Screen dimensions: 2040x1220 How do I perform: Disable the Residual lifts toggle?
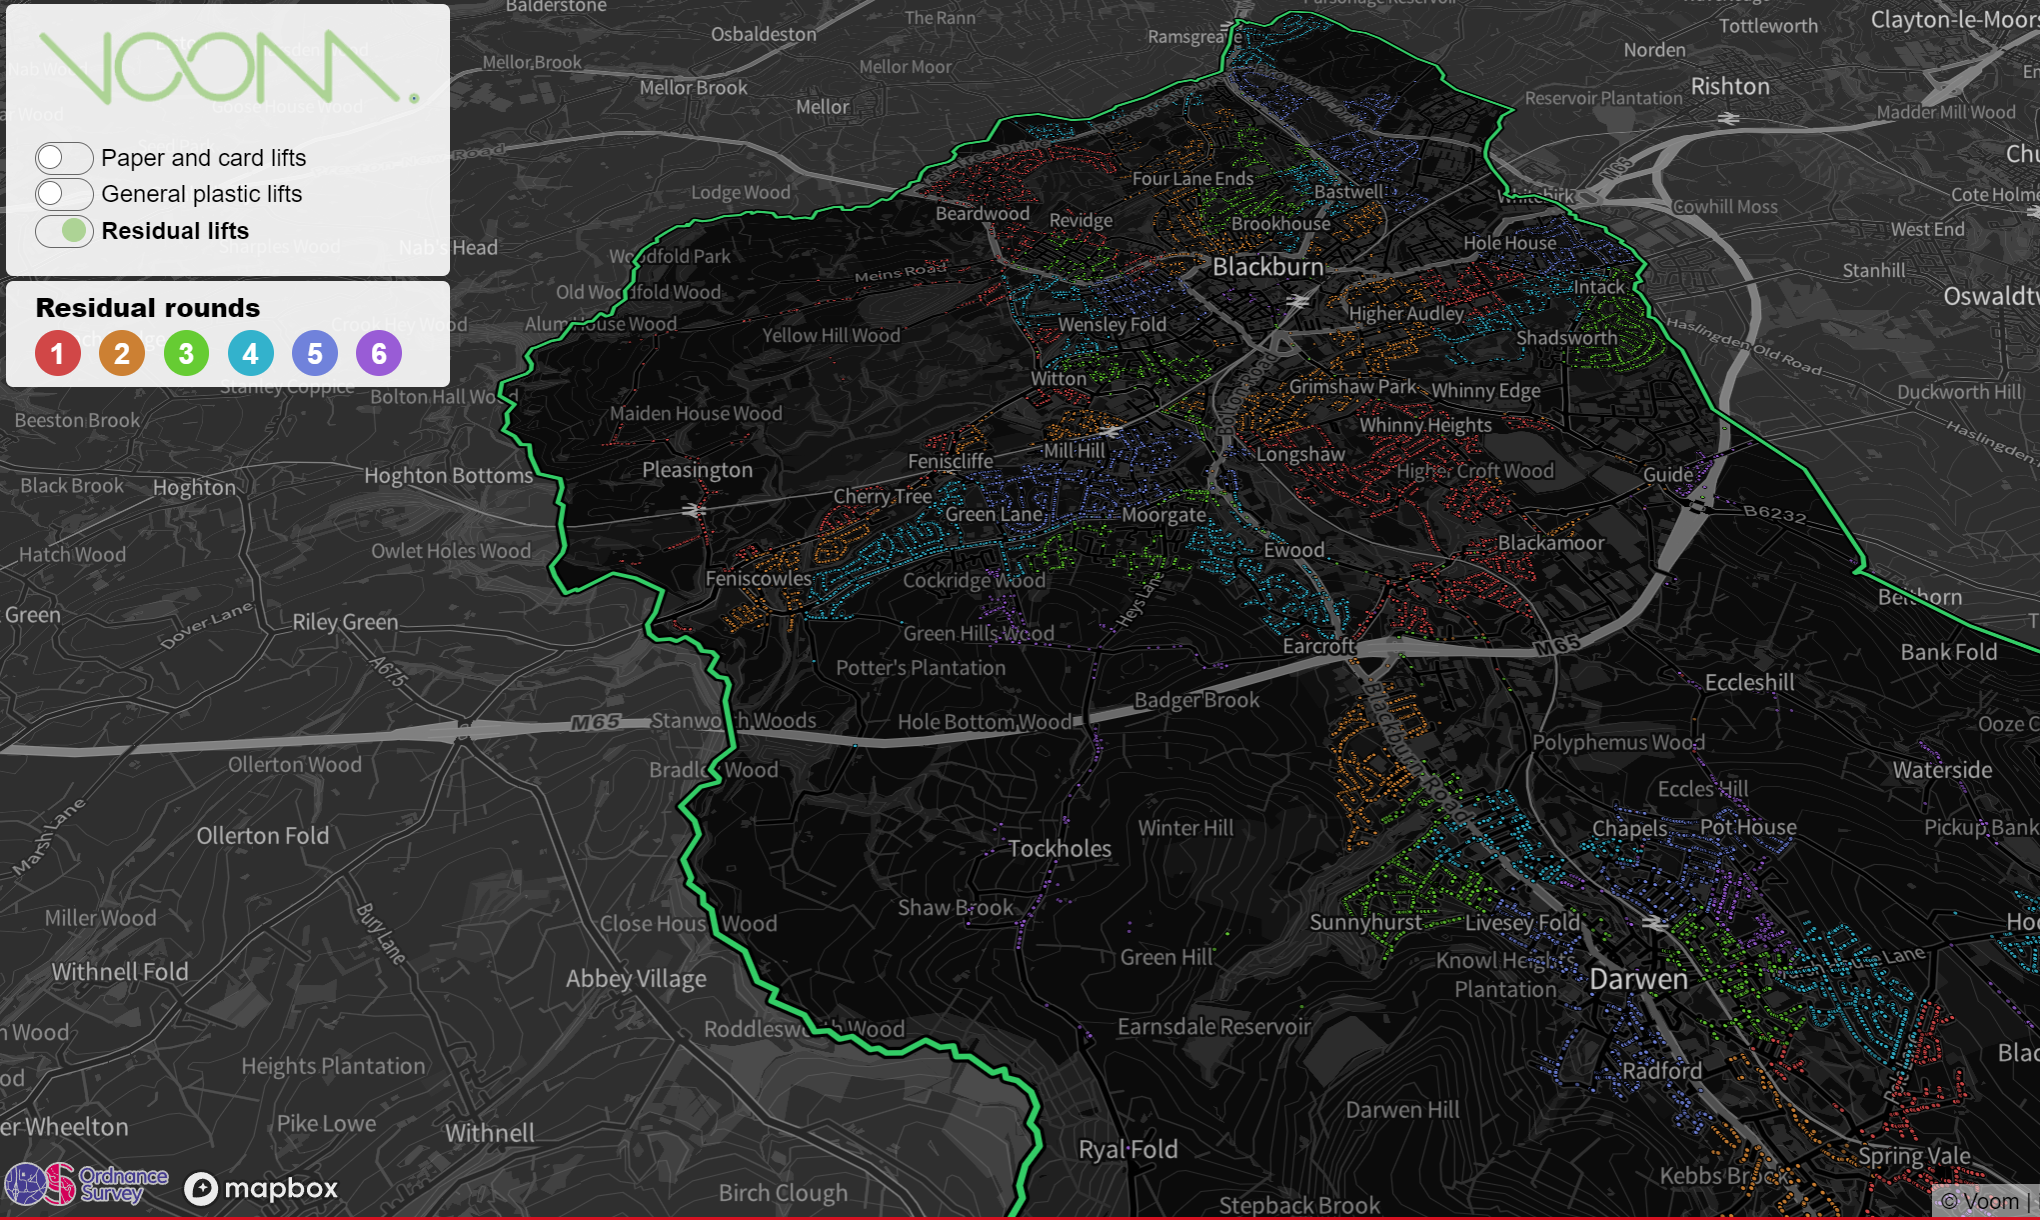point(64,231)
